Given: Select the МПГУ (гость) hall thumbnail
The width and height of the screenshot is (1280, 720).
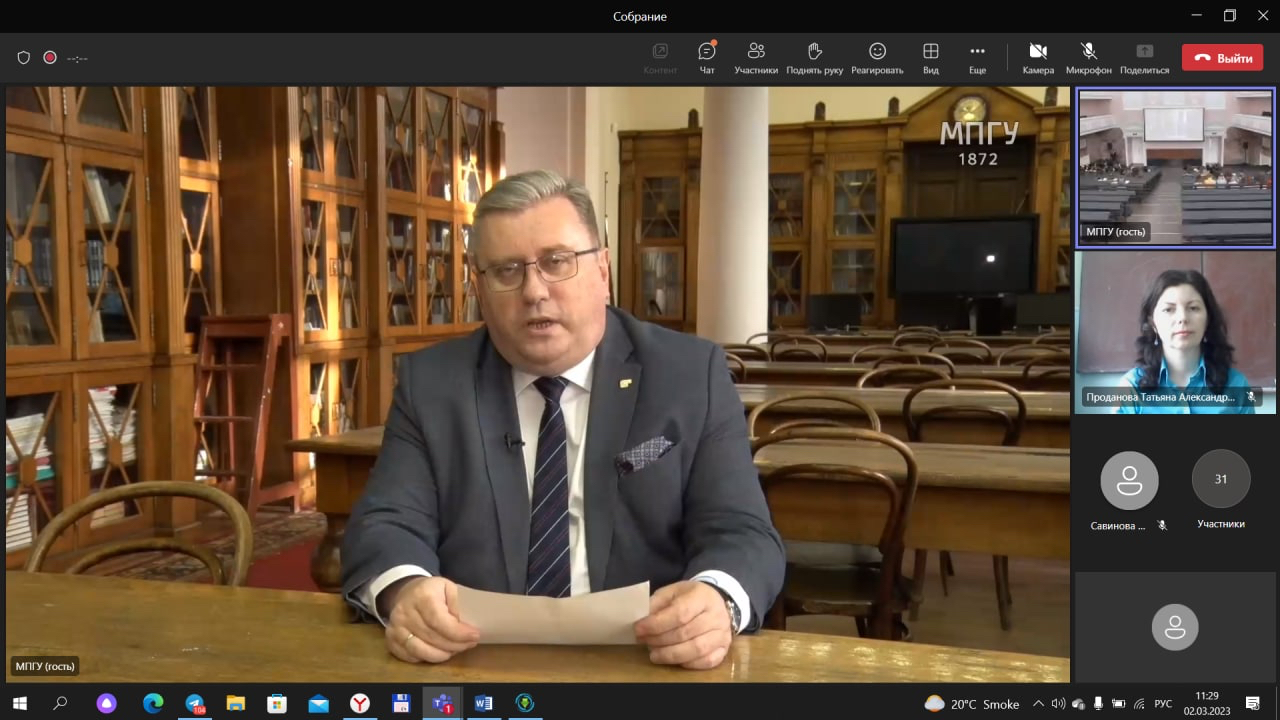Looking at the screenshot, I should click(1174, 167).
